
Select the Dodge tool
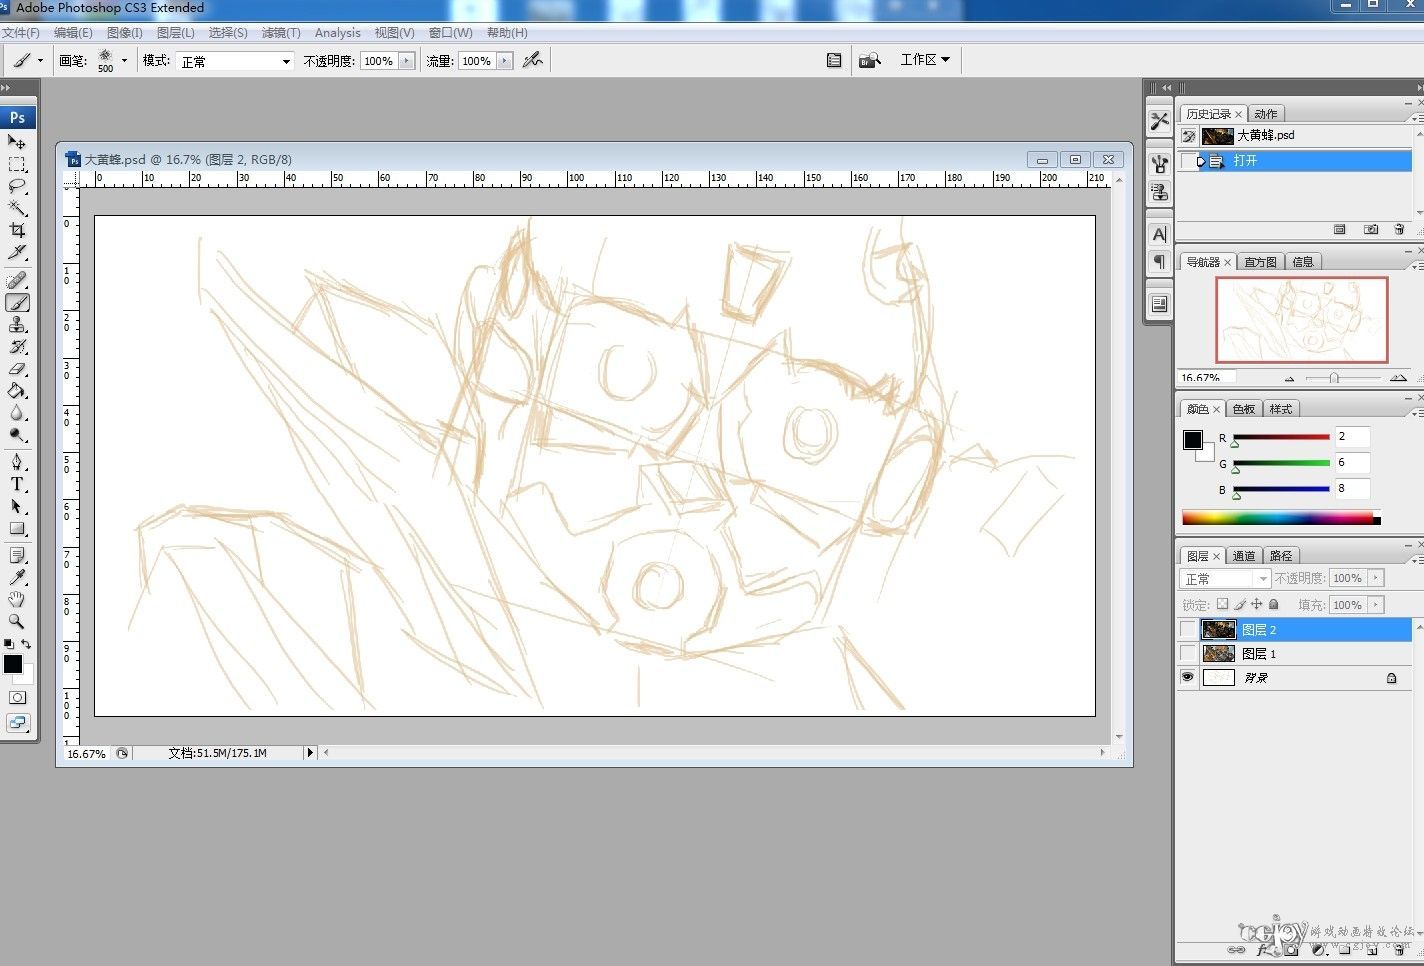[x=17, y=435]
